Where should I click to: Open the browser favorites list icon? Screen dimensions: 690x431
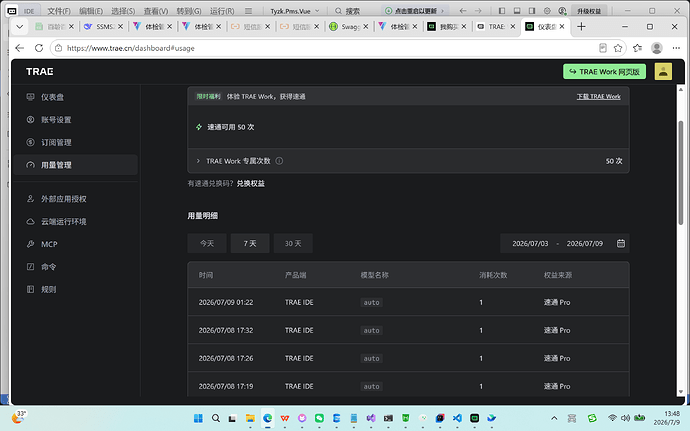click(637, 48)
